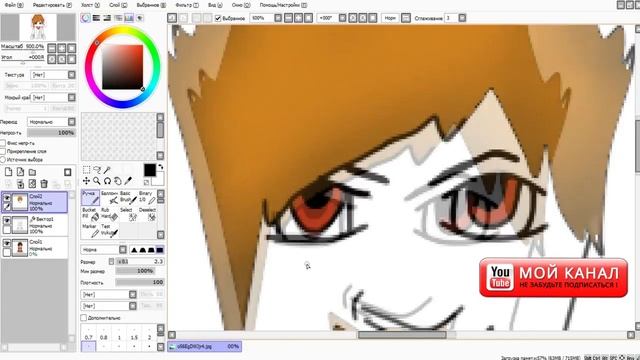The image size is (640, 360).
Task: Select the hand pan tool
Action: pyautogui.click(x=118, y=181)
